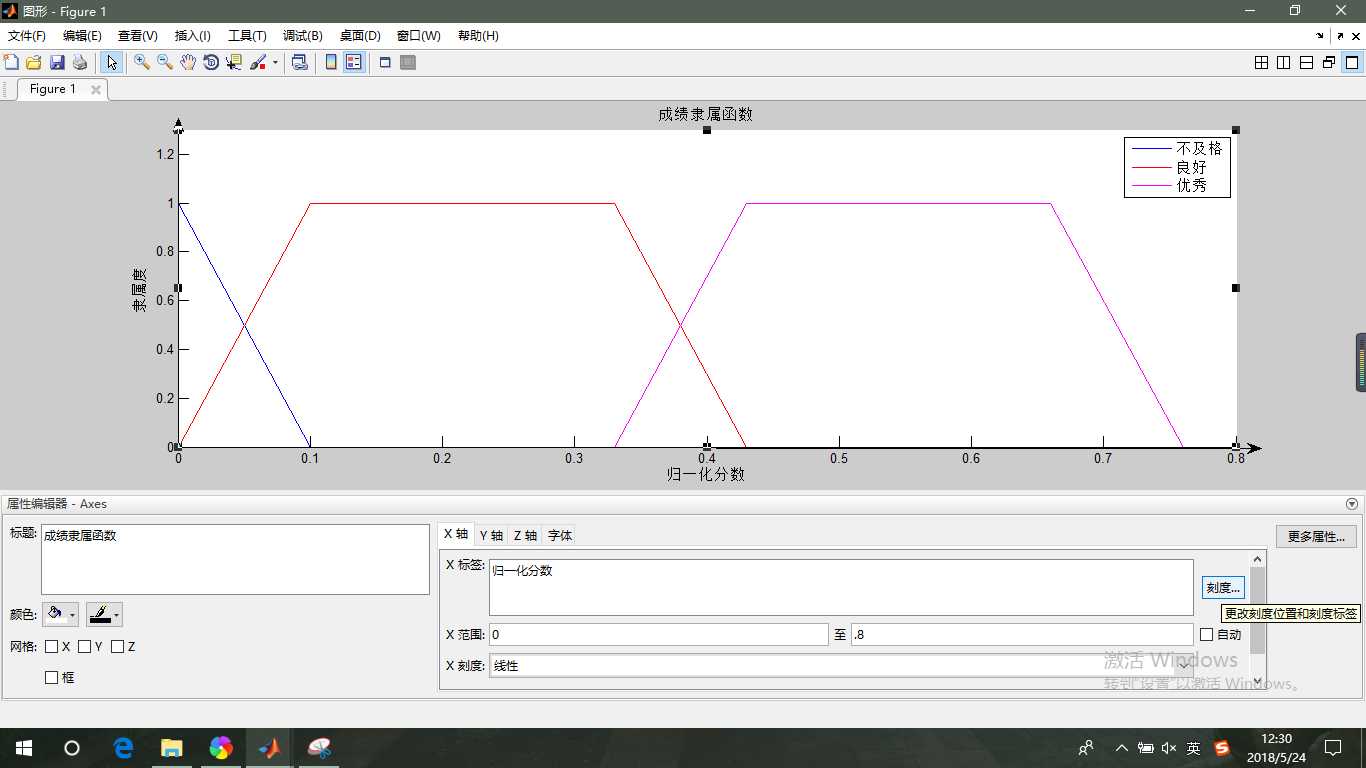Click the 更多属性... button

(x=1316, y=537)
